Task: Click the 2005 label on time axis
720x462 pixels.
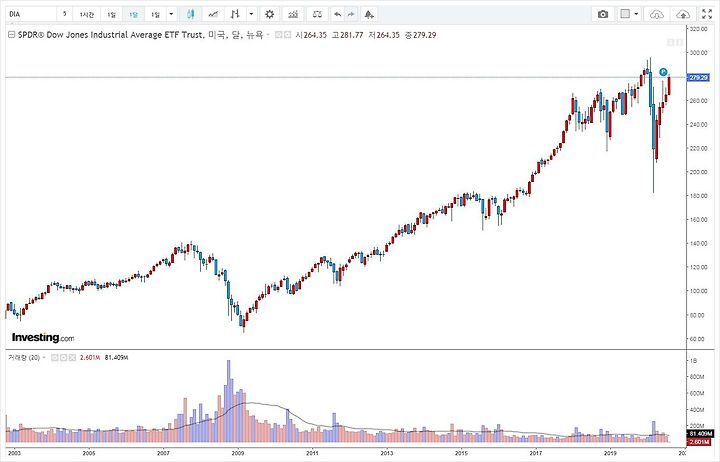Action: point(89,453)
